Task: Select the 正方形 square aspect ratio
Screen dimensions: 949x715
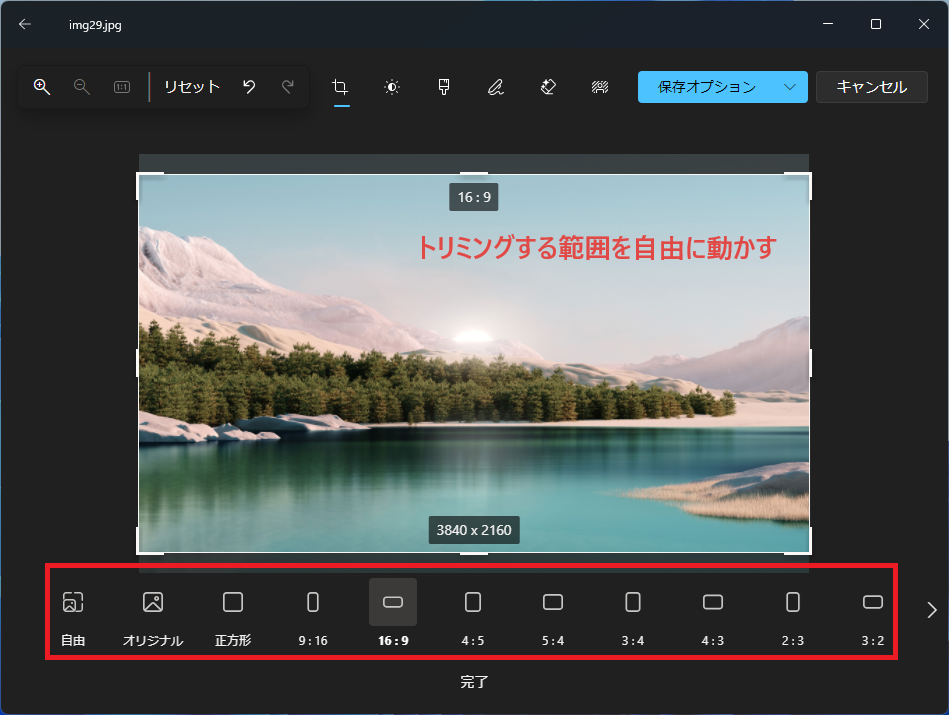Action: 233,618
